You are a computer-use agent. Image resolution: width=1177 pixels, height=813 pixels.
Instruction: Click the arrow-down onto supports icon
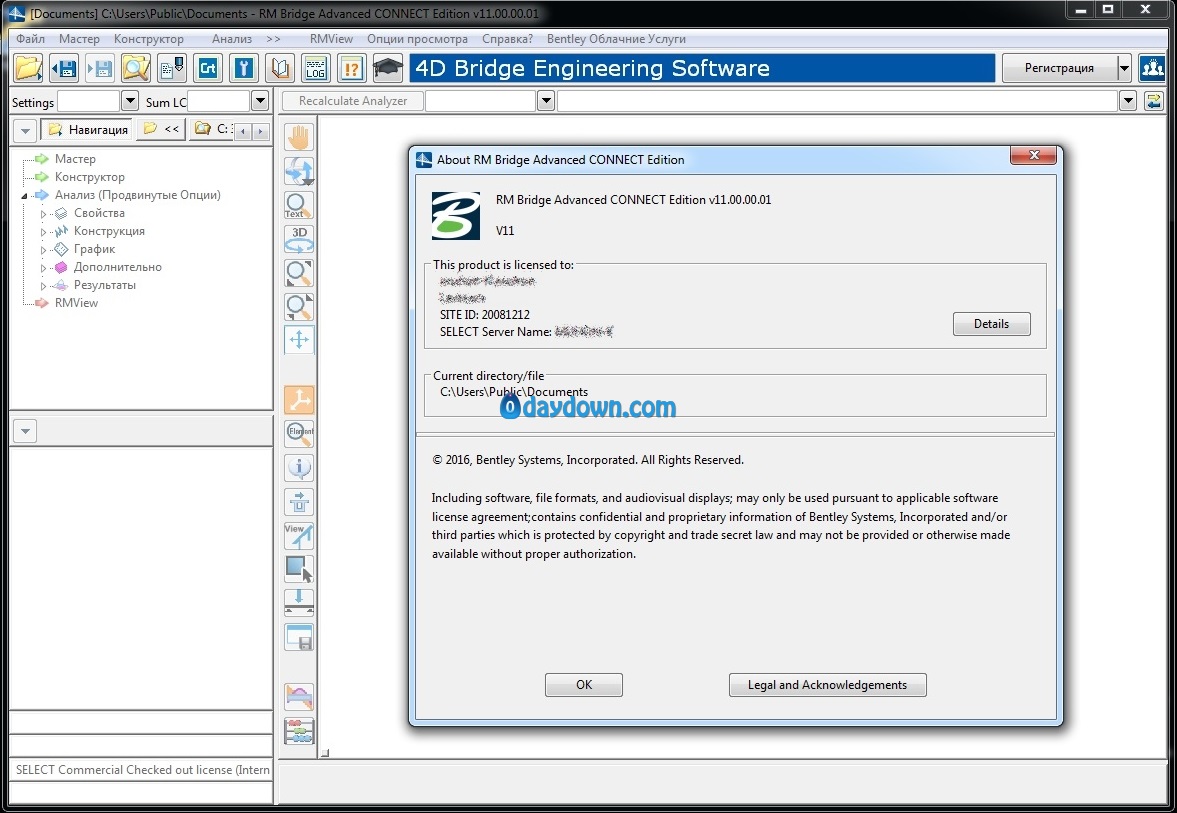click(x=299, y=602)
